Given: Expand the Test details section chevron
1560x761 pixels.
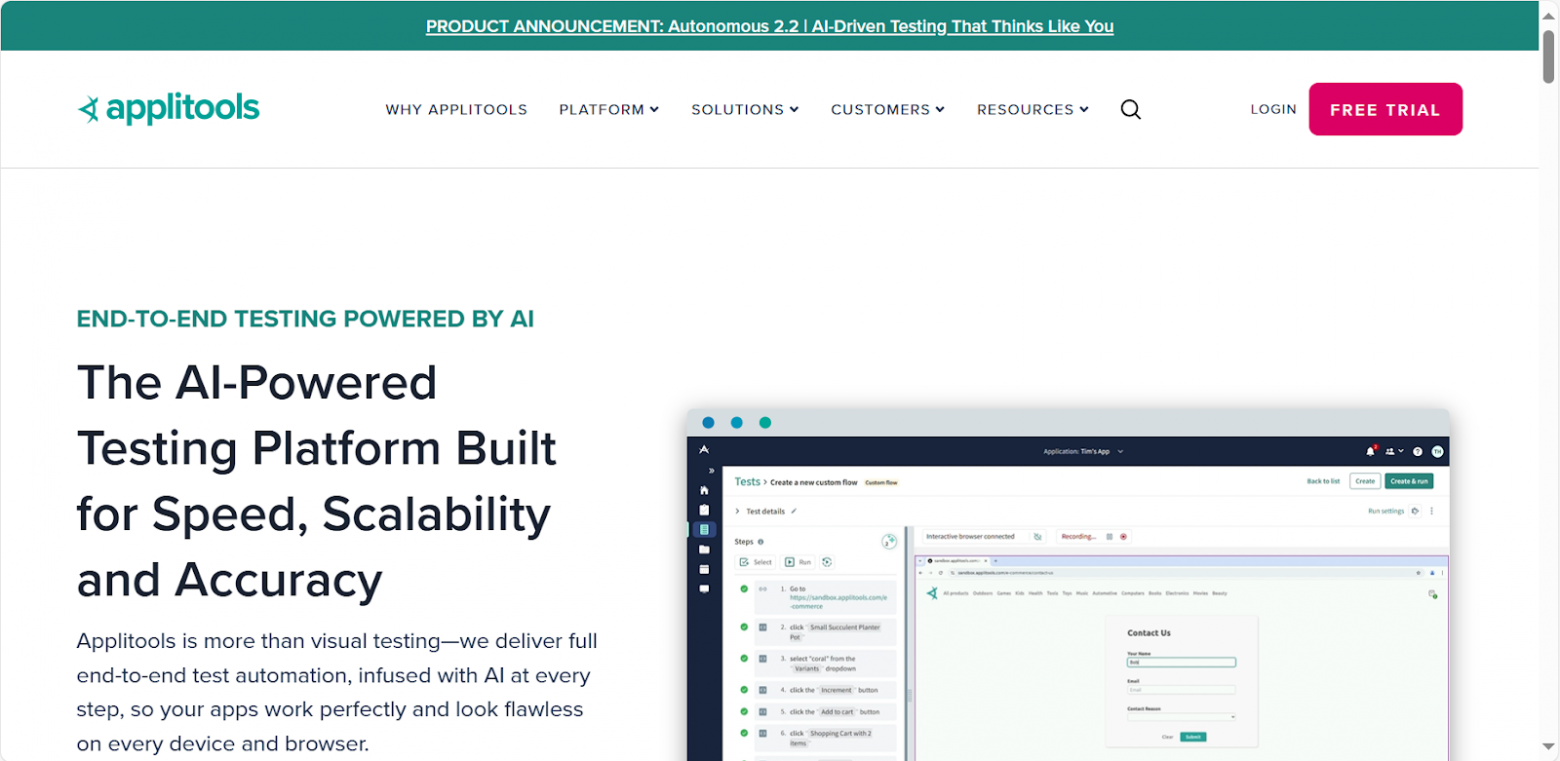Looking at the screenshot, I should 737,511.
